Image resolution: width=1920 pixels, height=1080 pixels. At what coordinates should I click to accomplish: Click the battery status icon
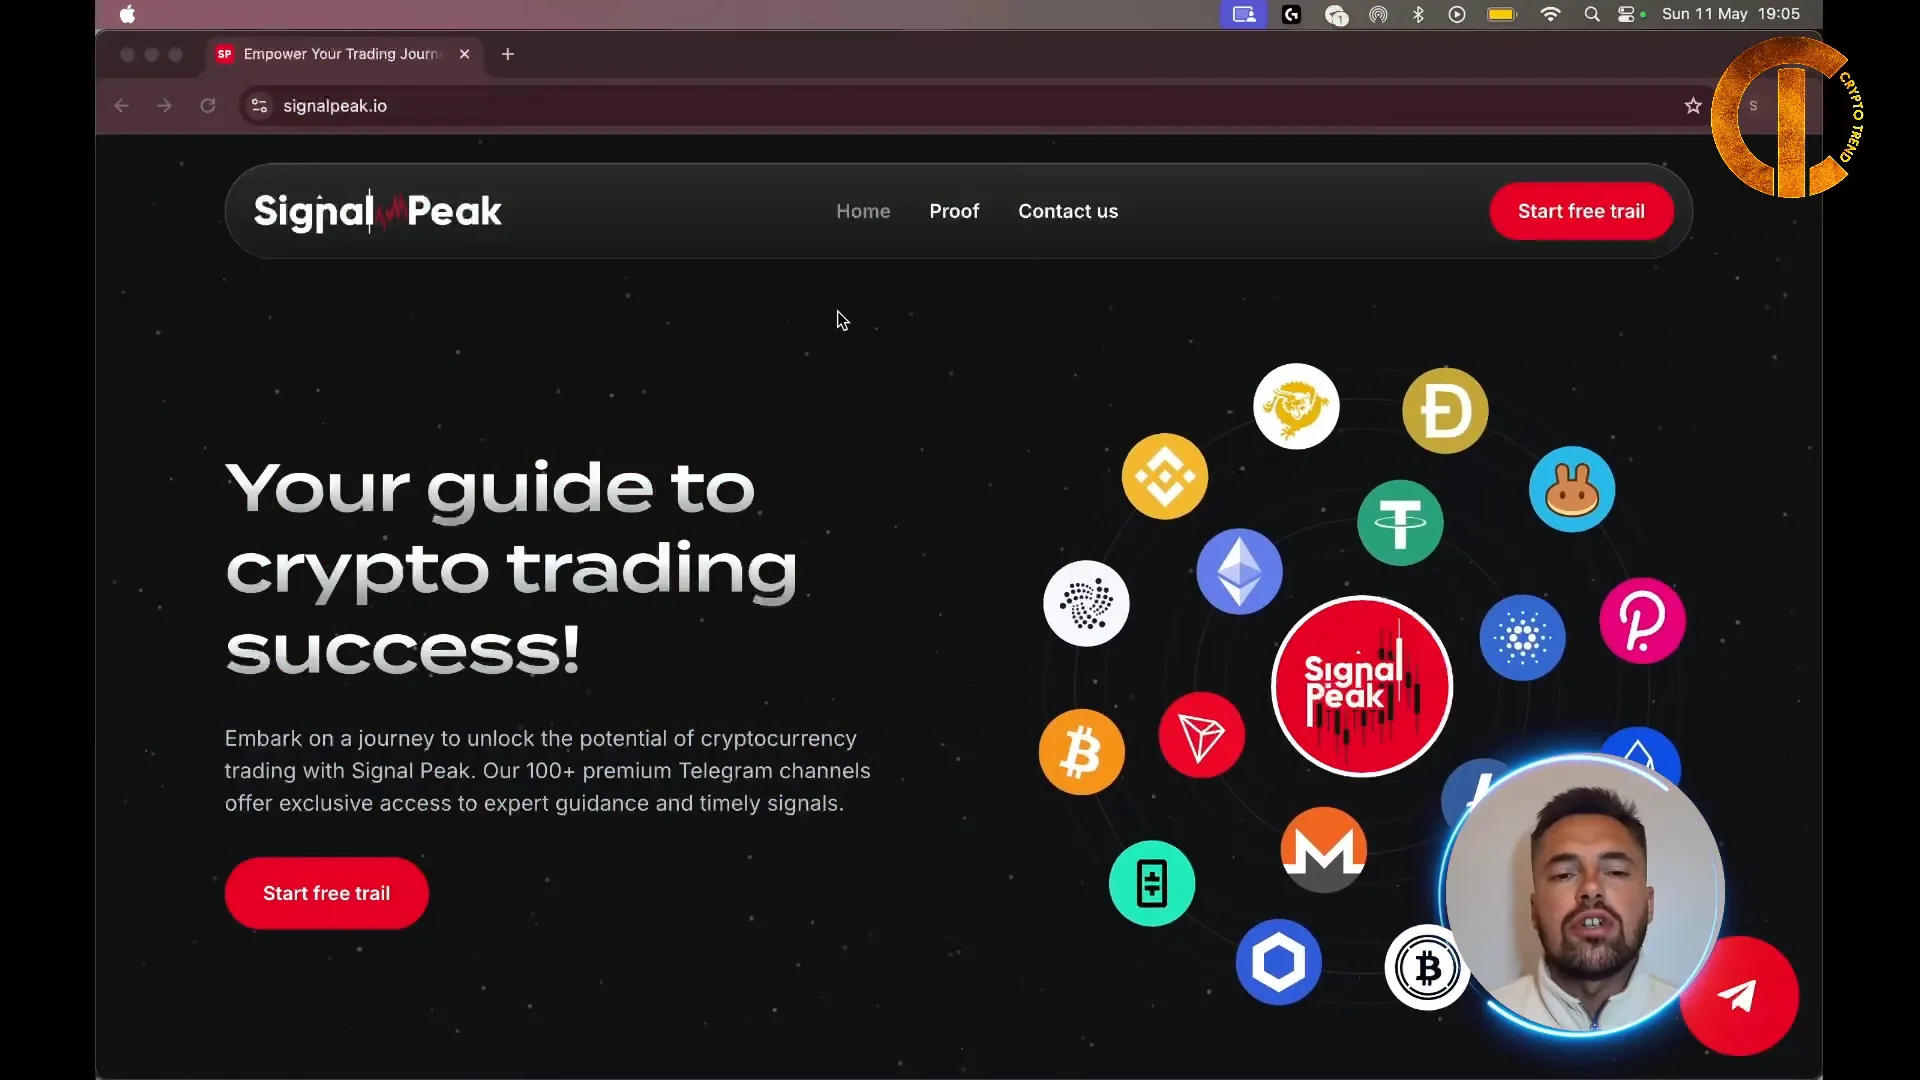point(1502,14)
